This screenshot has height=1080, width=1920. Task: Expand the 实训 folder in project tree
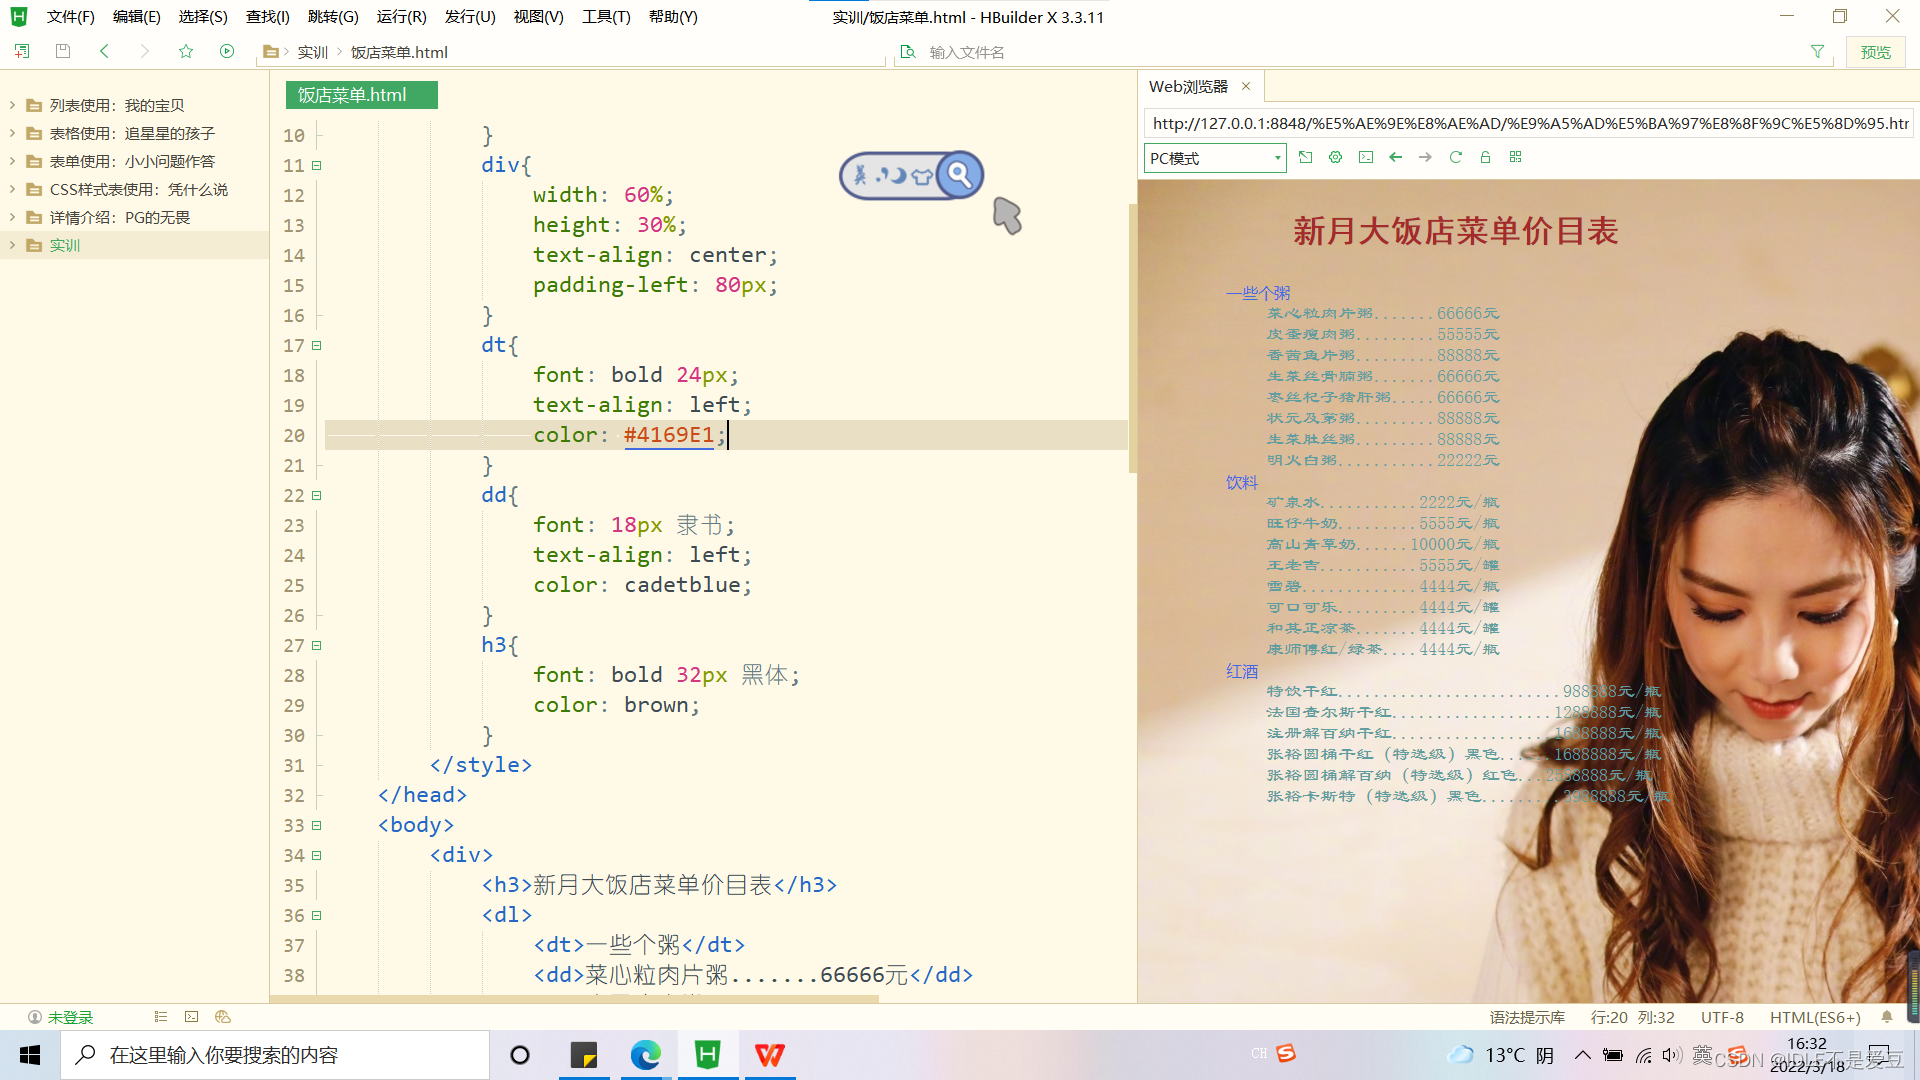point(12,245)
